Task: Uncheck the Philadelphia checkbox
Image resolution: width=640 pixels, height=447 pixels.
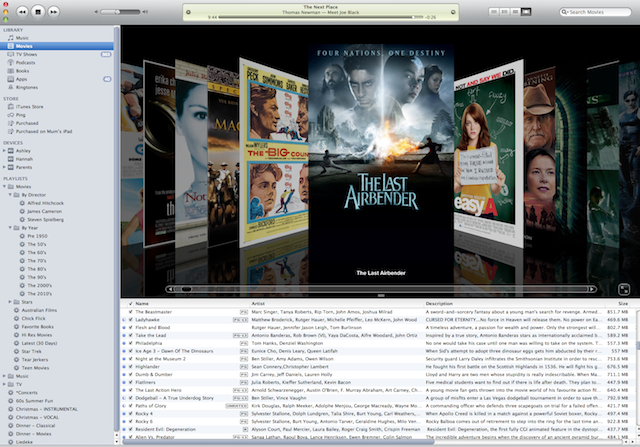Action: click(x=130, y=343)
